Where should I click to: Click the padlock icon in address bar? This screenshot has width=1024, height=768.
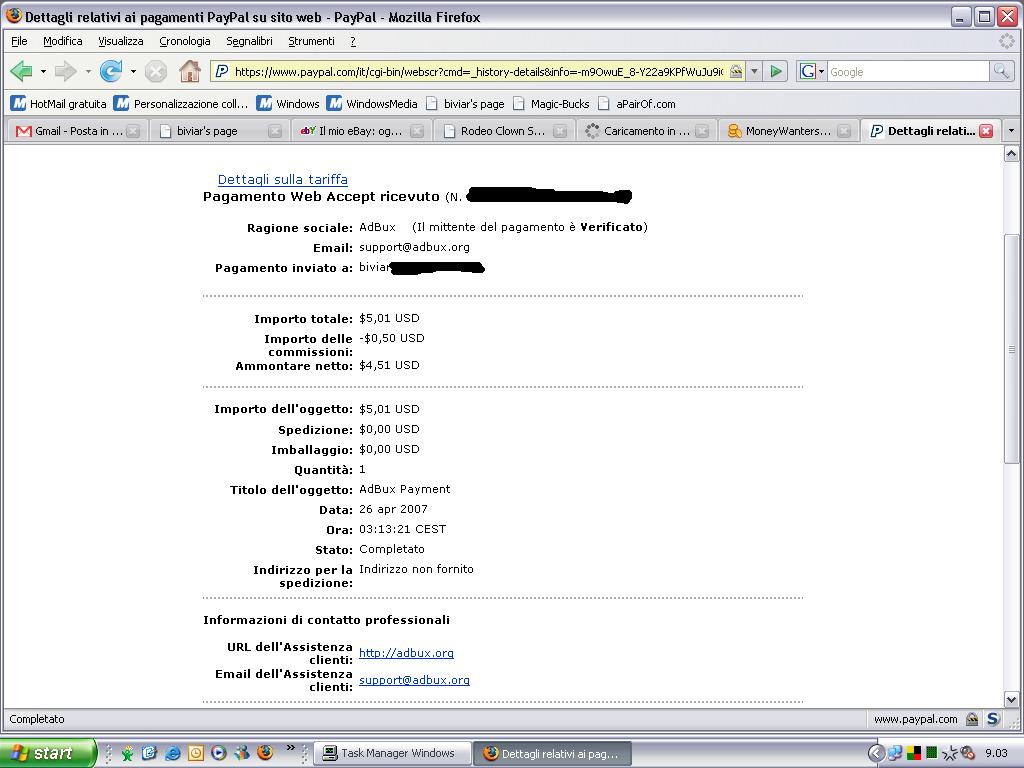[x=736, y=71]
